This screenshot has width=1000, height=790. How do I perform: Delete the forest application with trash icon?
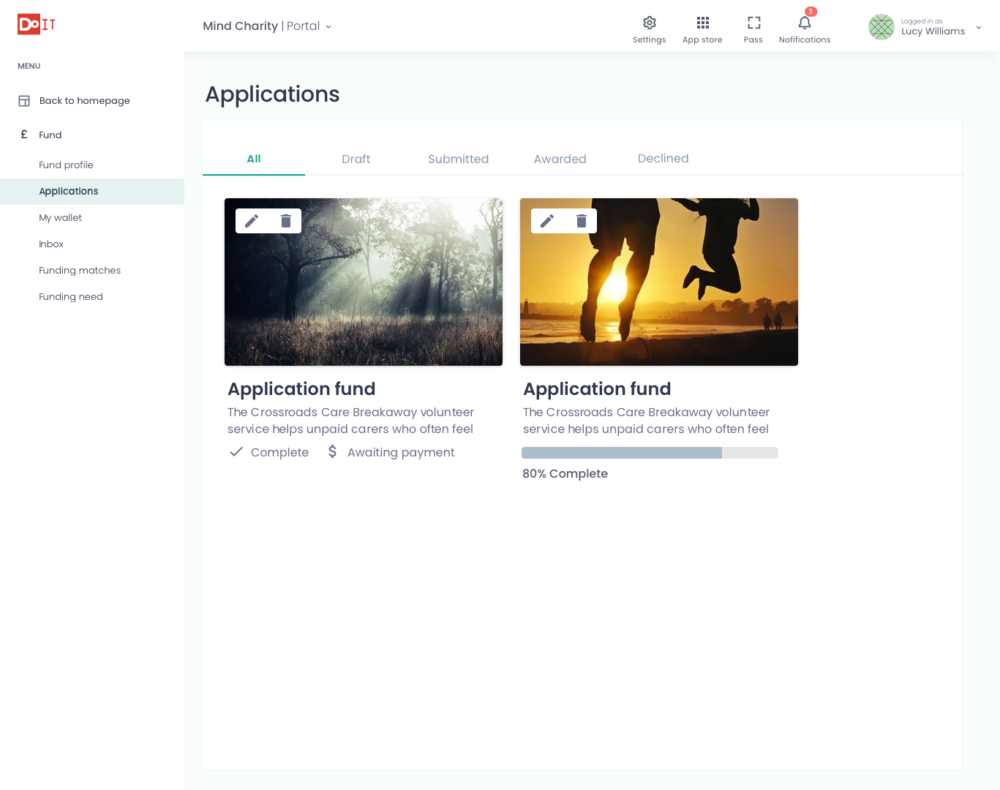(286, 221)
